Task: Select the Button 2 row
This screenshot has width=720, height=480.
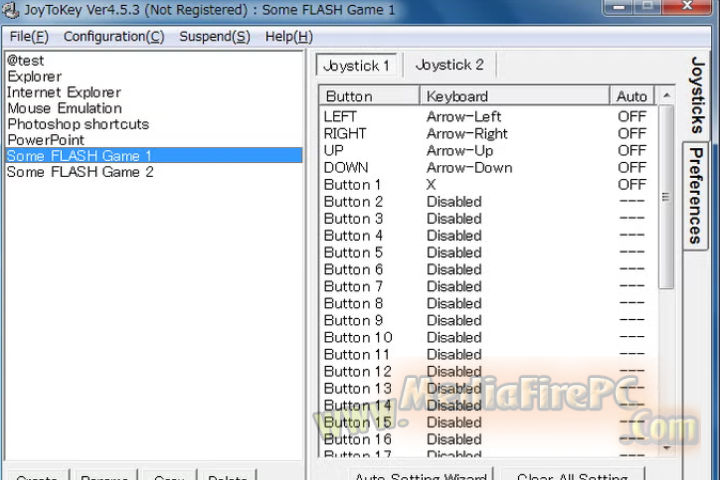Action: 489,202
